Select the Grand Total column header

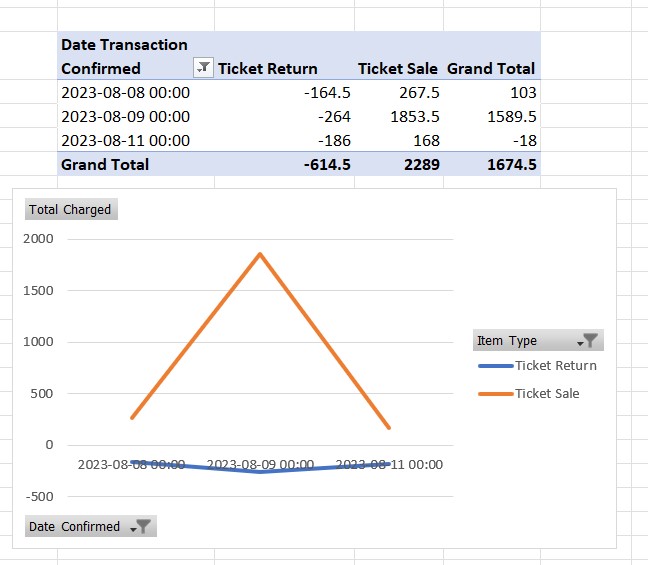point(491,69)
